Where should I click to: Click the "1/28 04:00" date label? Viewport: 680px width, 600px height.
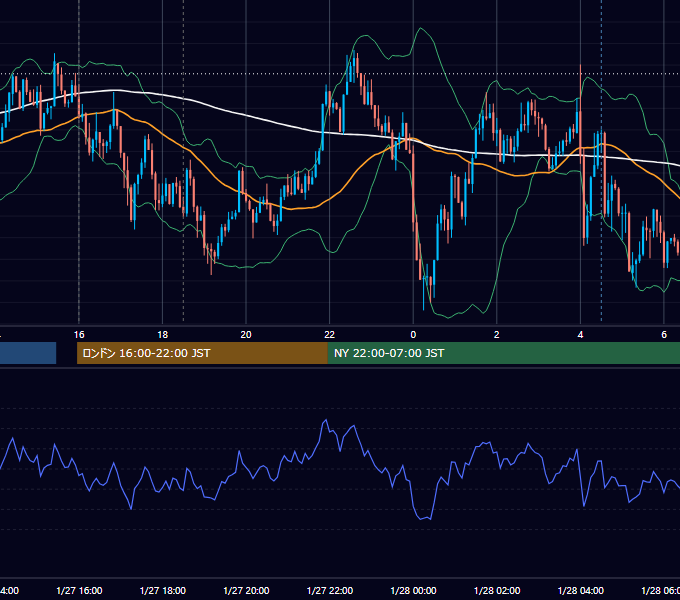pyautogui.click(x=581, y=590)
